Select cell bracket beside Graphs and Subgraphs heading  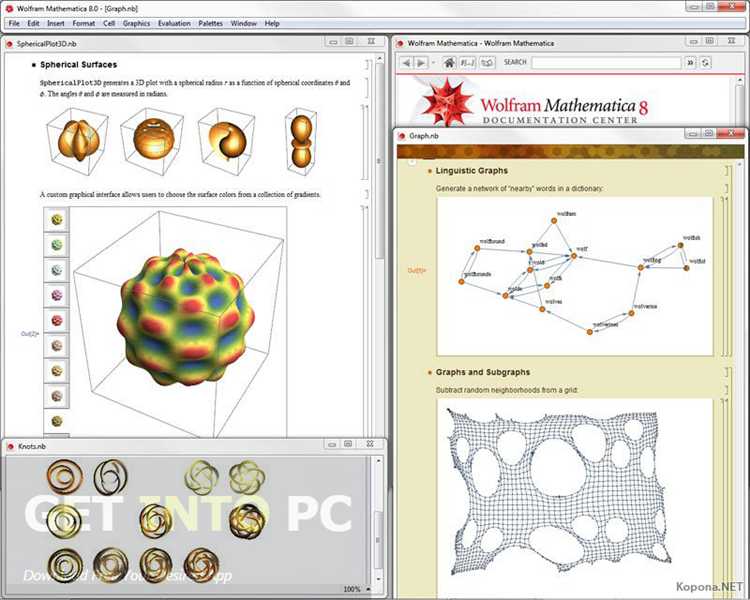[728, 372]
